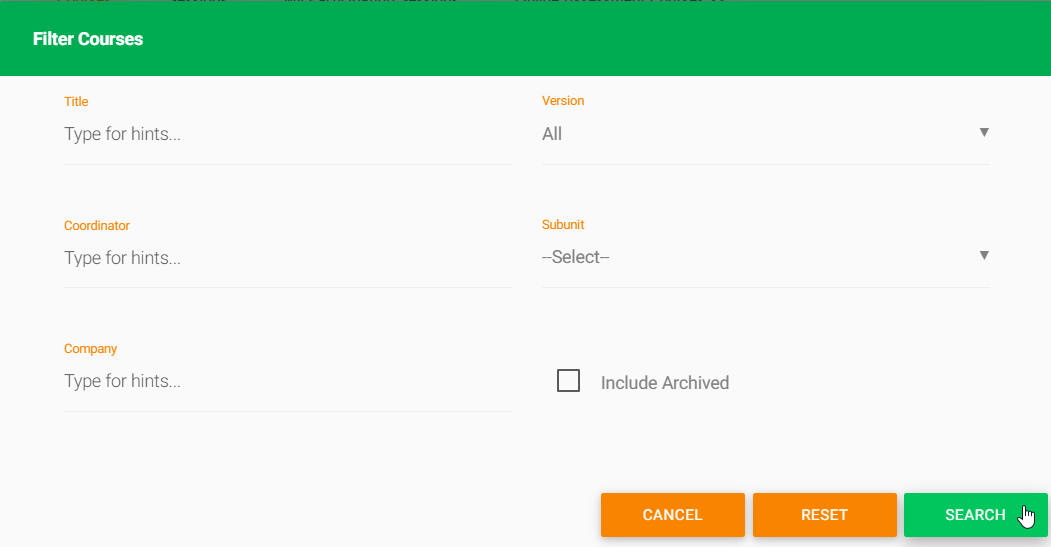
Task: Click the orange Title field label
Action: pyautogui.click(x=76, y=101)
